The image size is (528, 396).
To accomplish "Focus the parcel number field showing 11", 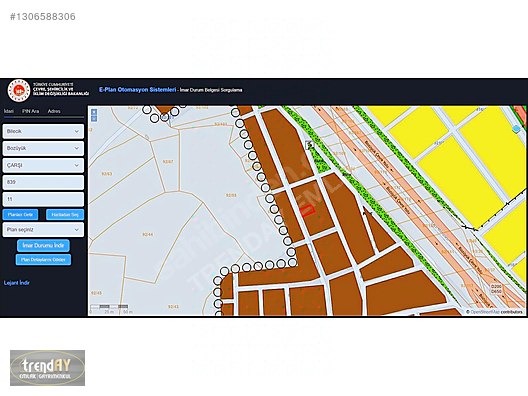I will pyautogui.click(x=43, y=199).
